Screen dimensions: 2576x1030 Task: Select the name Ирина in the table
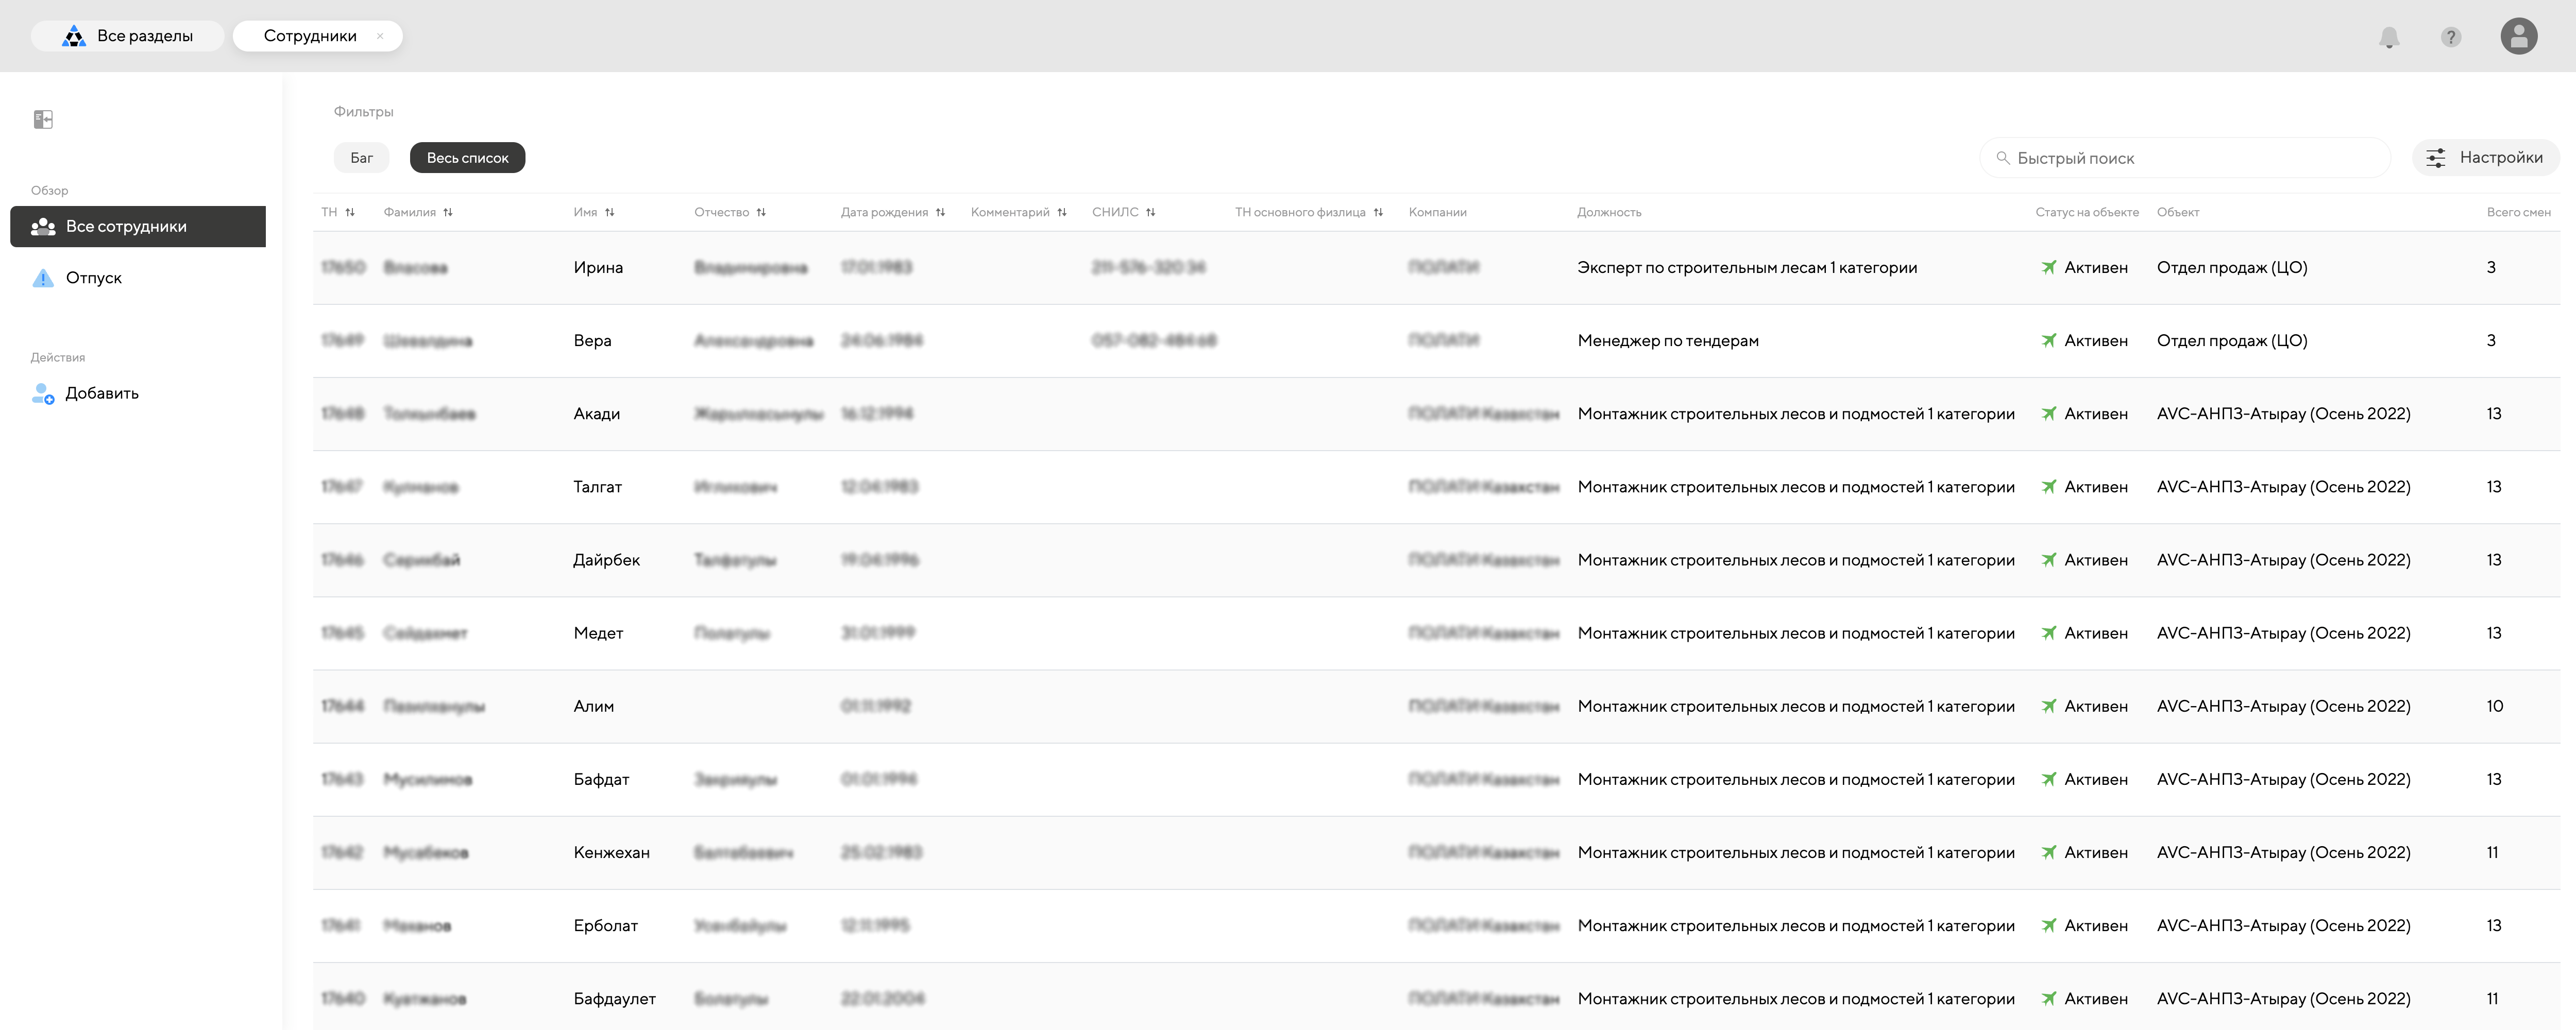point(598,267)
